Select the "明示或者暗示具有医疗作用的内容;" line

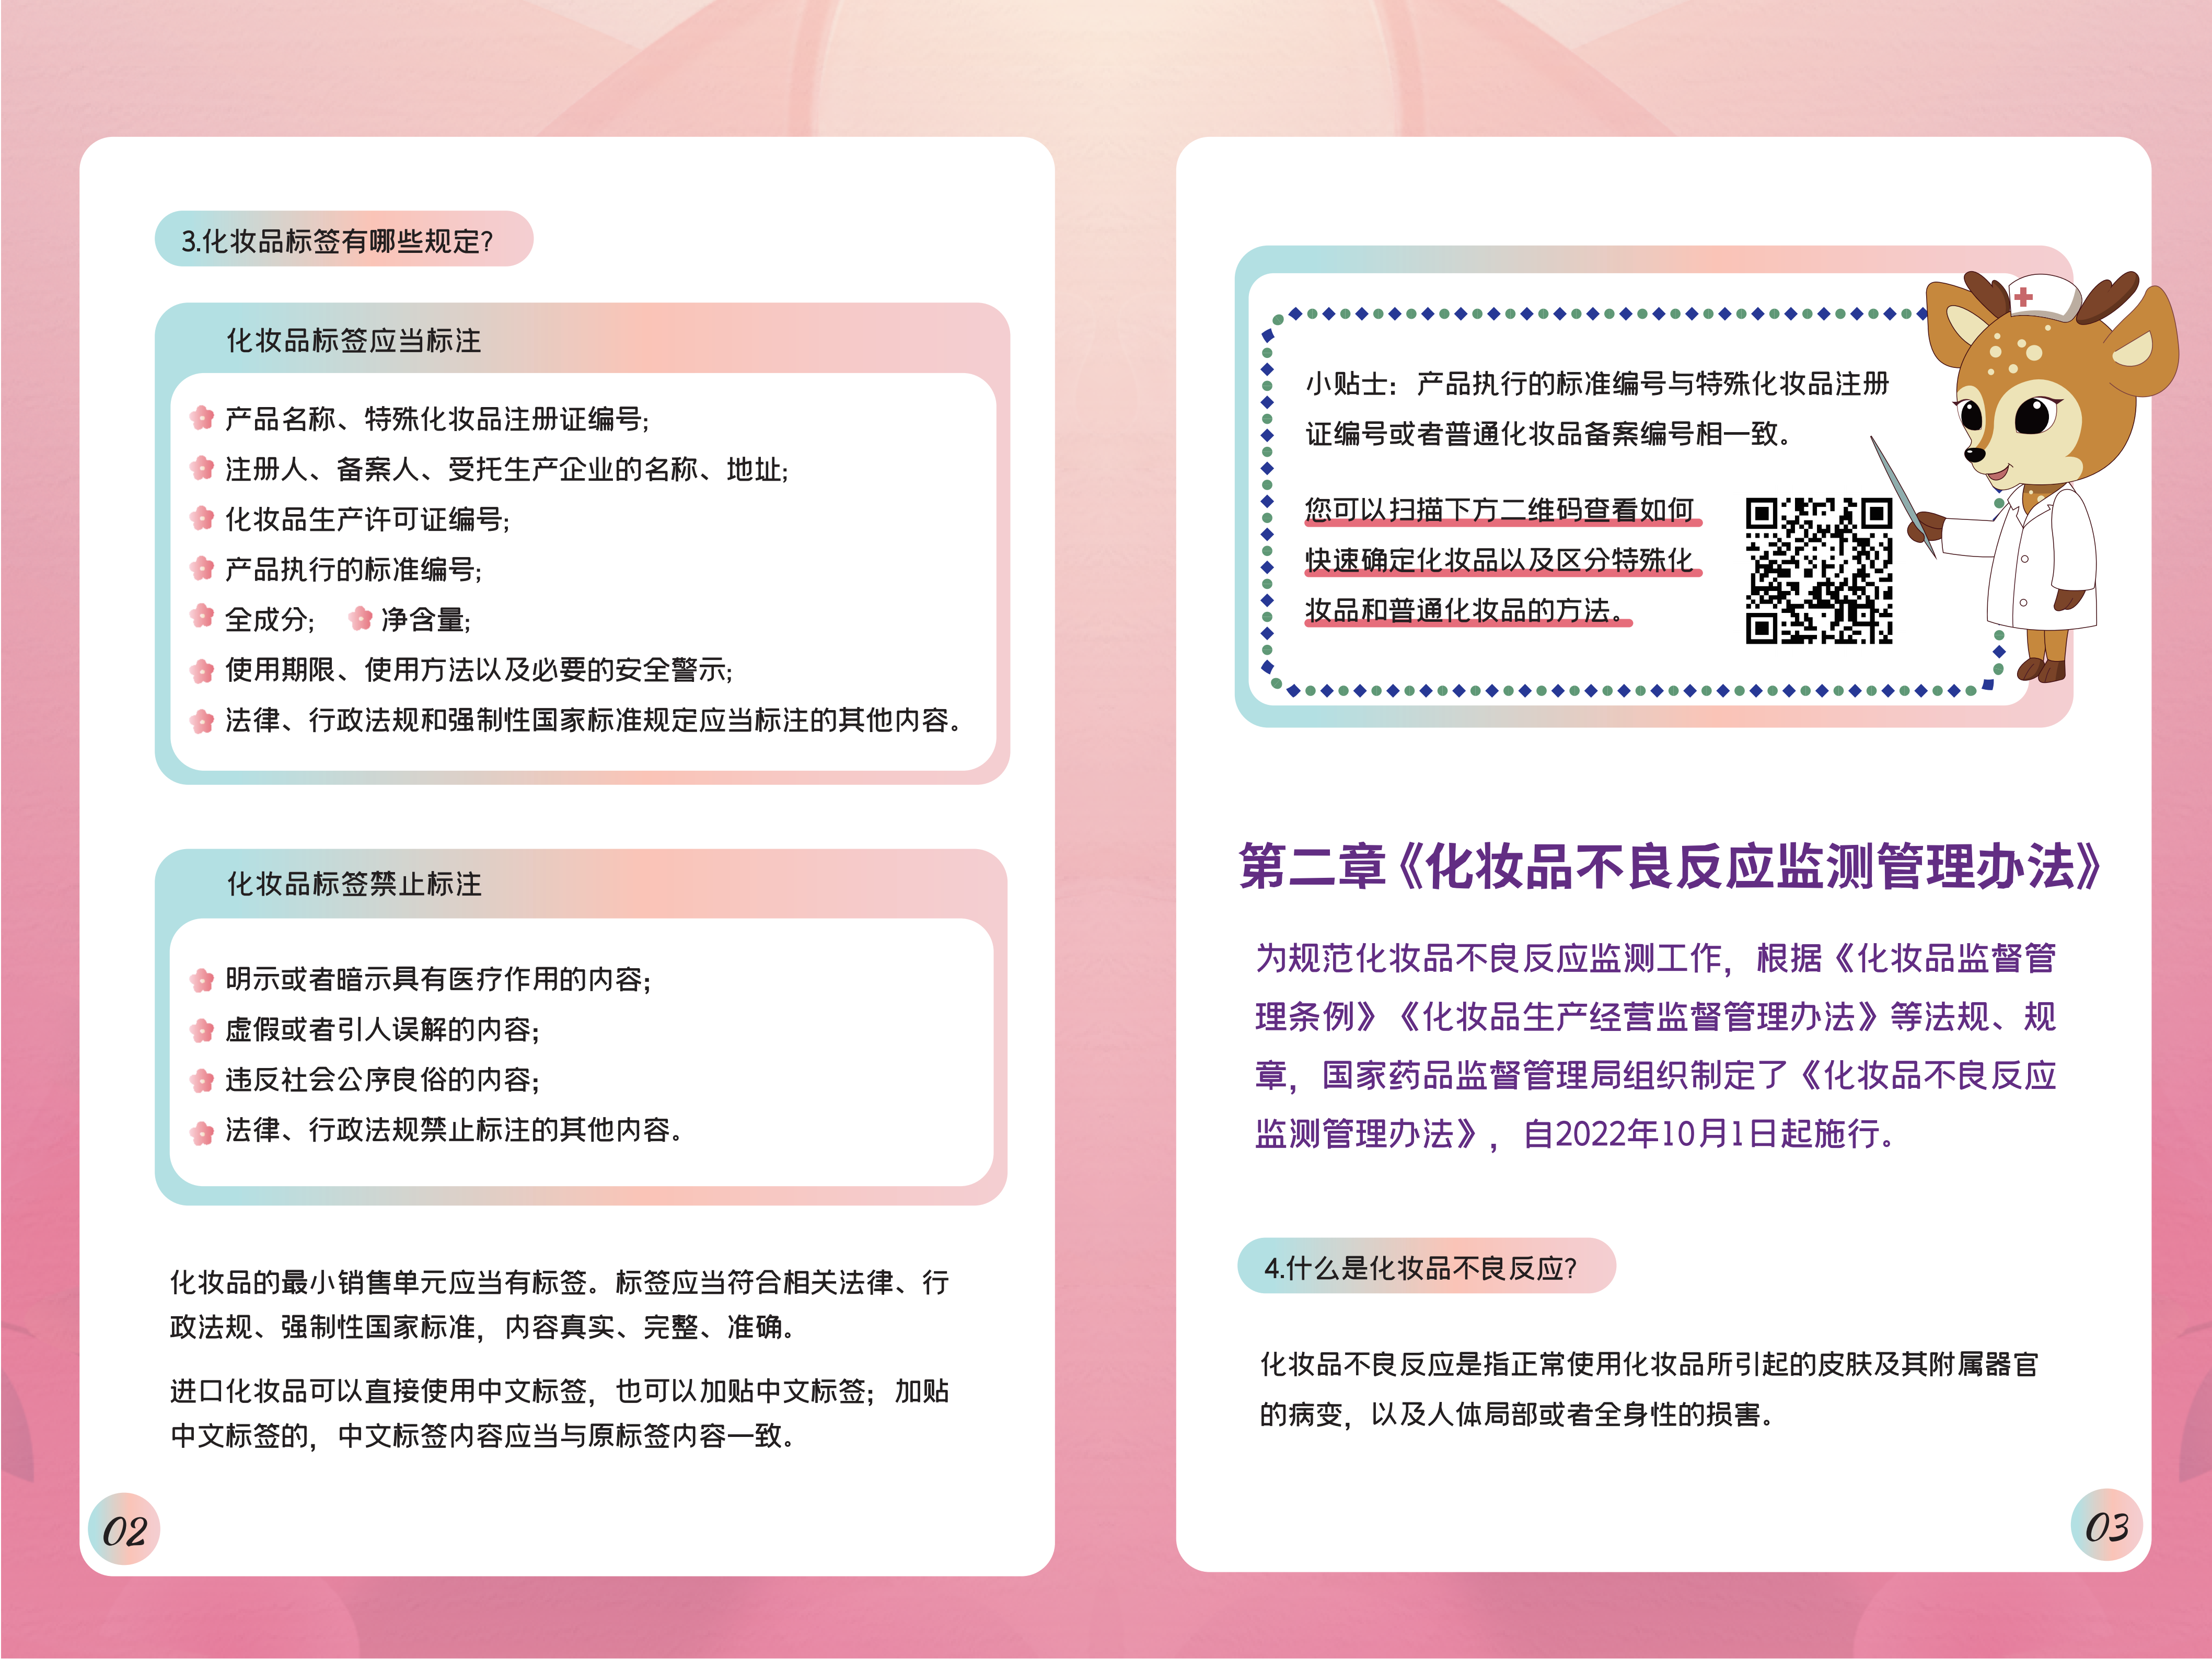pos(438,979)
